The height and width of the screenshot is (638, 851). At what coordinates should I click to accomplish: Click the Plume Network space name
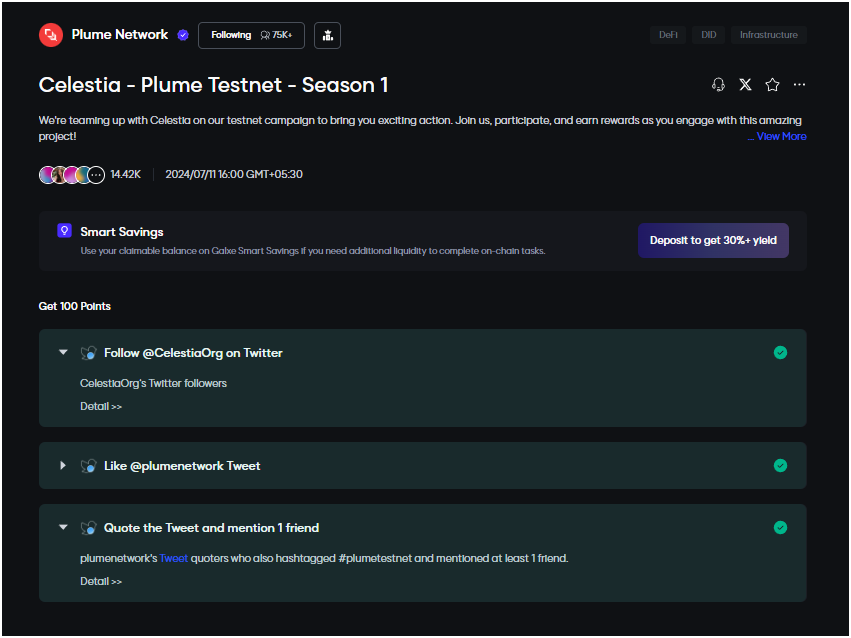point(120,35)
